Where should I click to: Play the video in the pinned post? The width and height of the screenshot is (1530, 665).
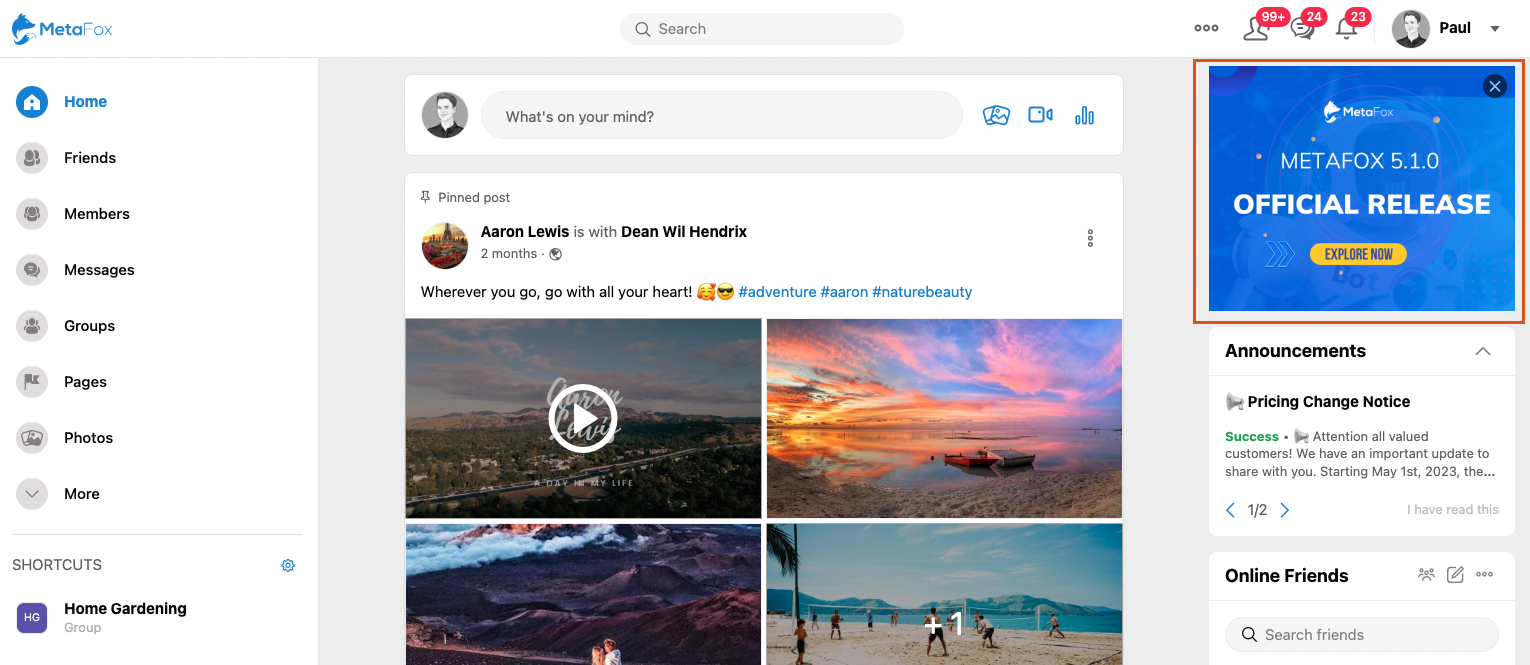click(583, 418)
